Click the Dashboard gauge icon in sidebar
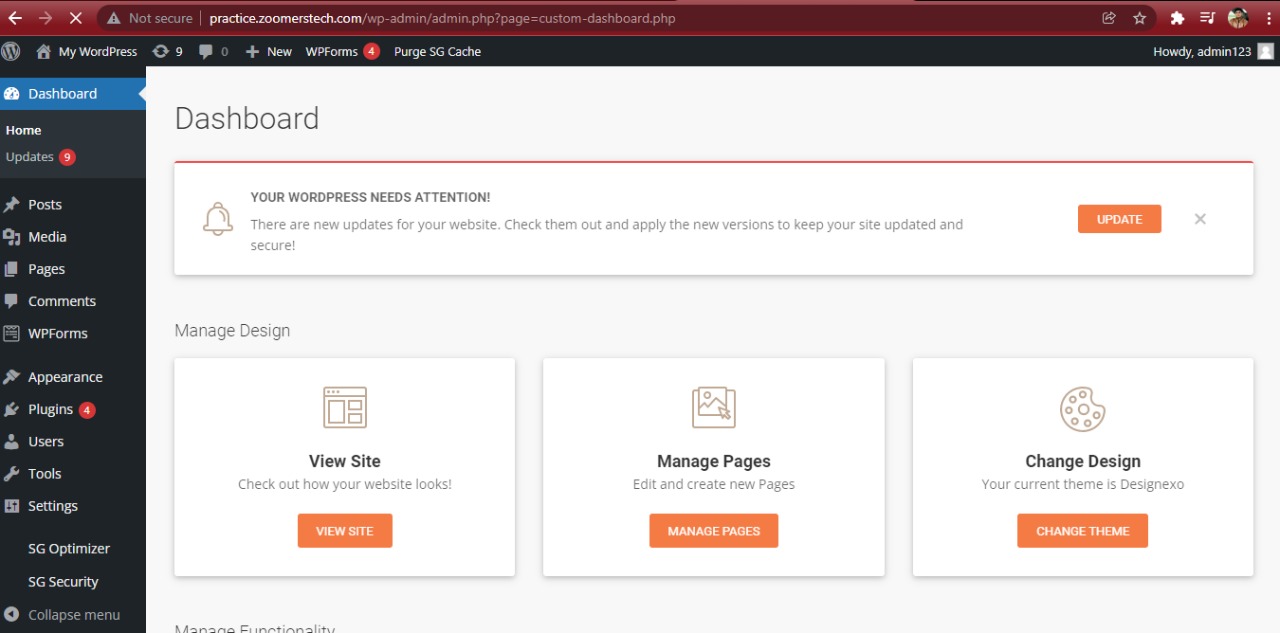This screenshot has width=1280, height=633. [12, 94]
